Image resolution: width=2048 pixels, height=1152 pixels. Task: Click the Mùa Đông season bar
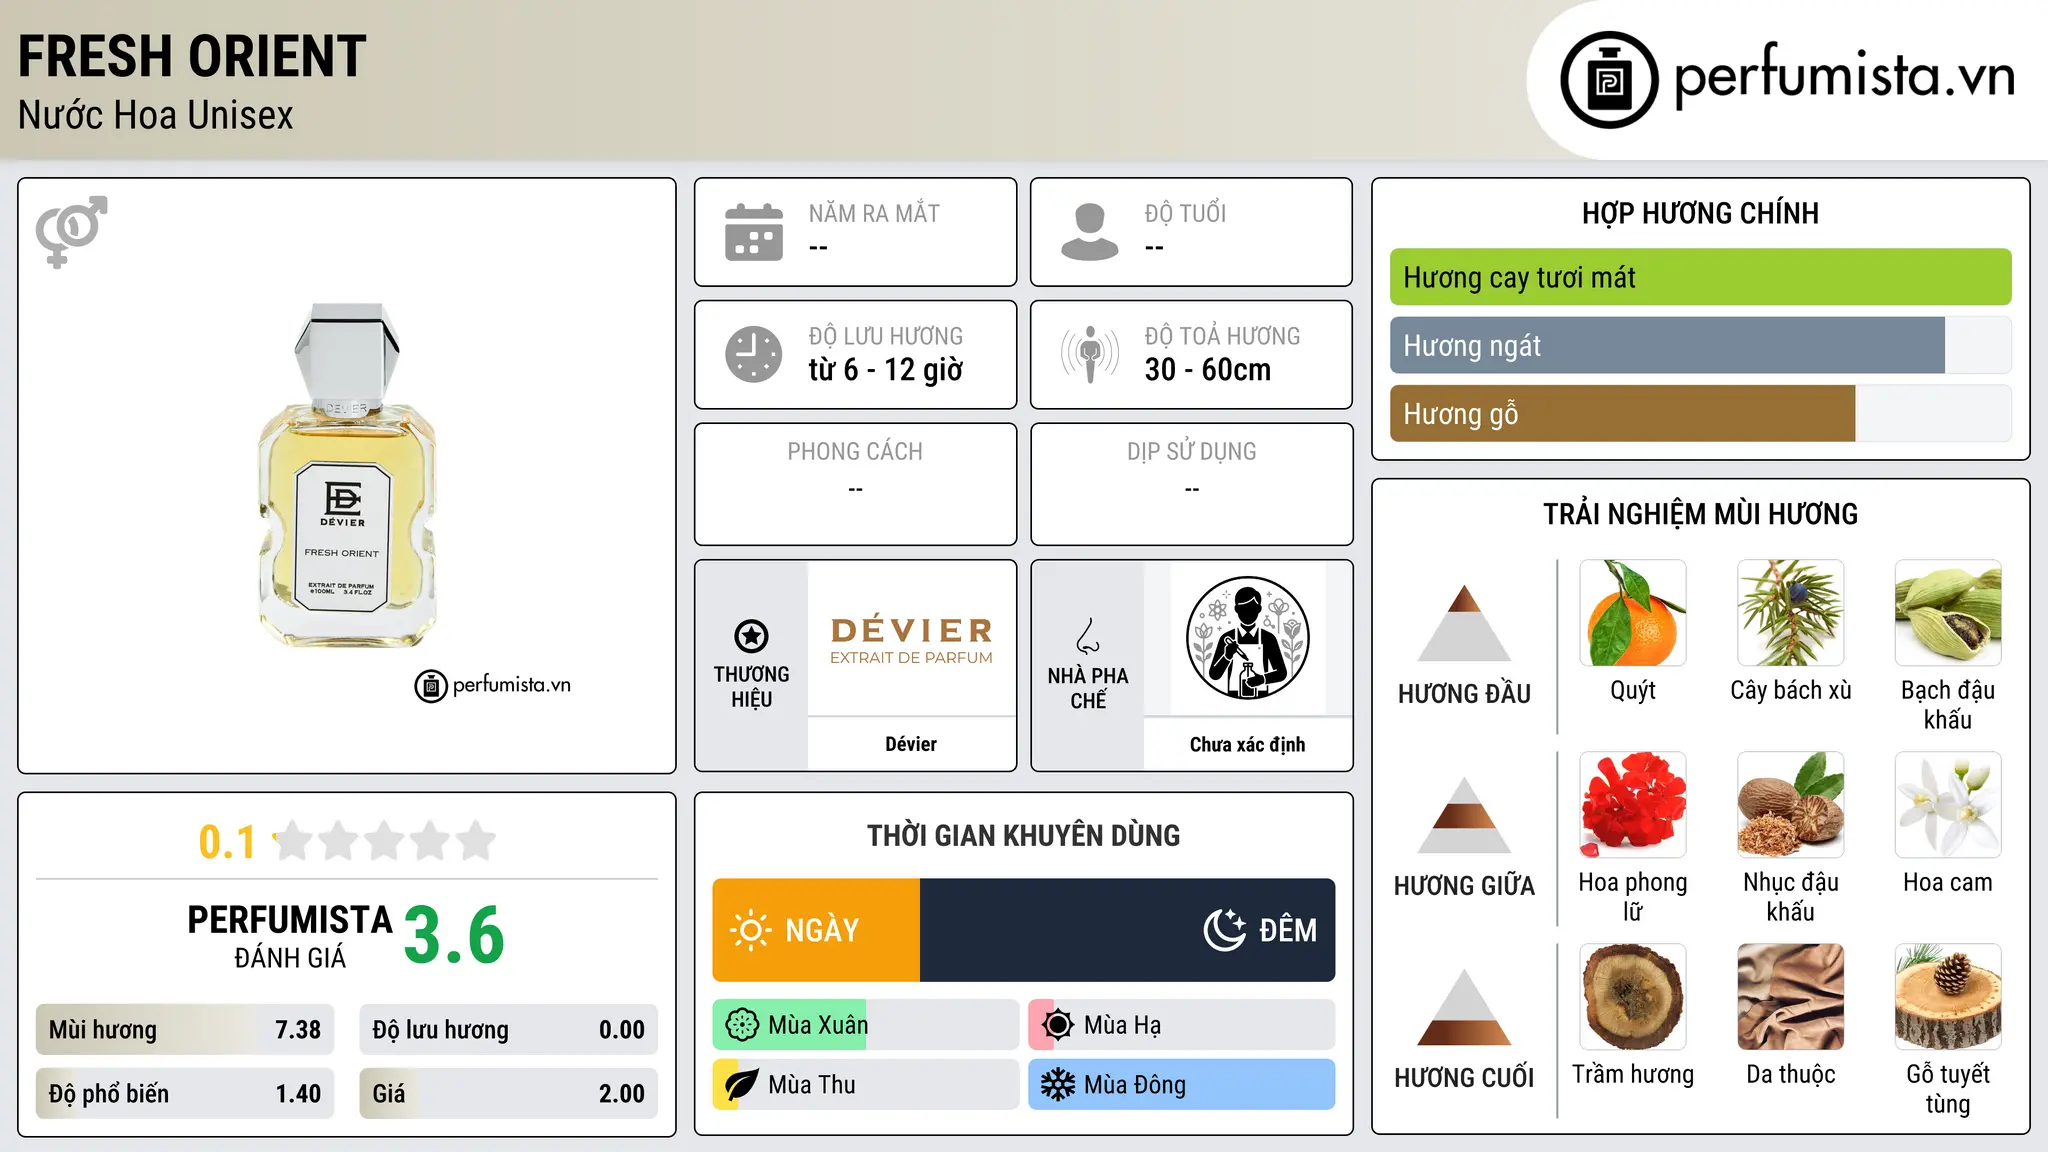click(1182, 1085)
